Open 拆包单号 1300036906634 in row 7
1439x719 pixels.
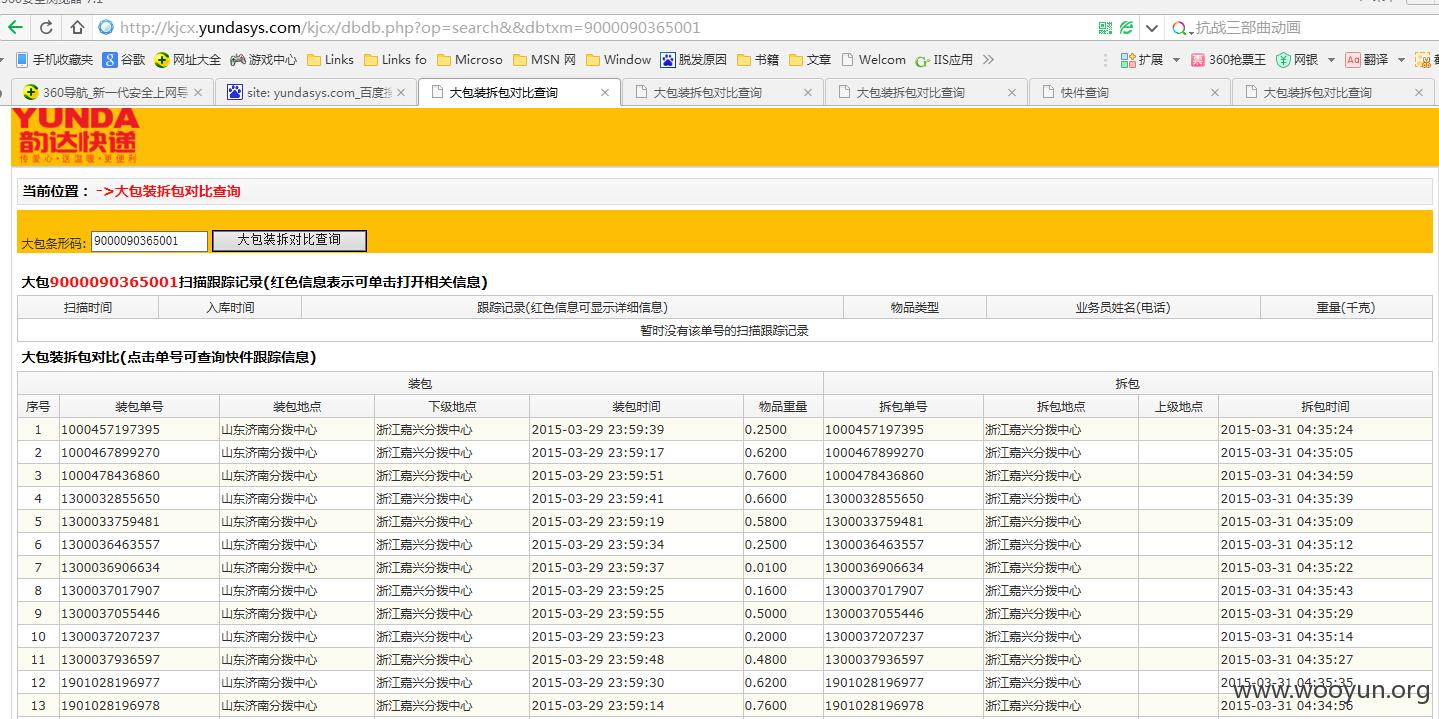874,568
